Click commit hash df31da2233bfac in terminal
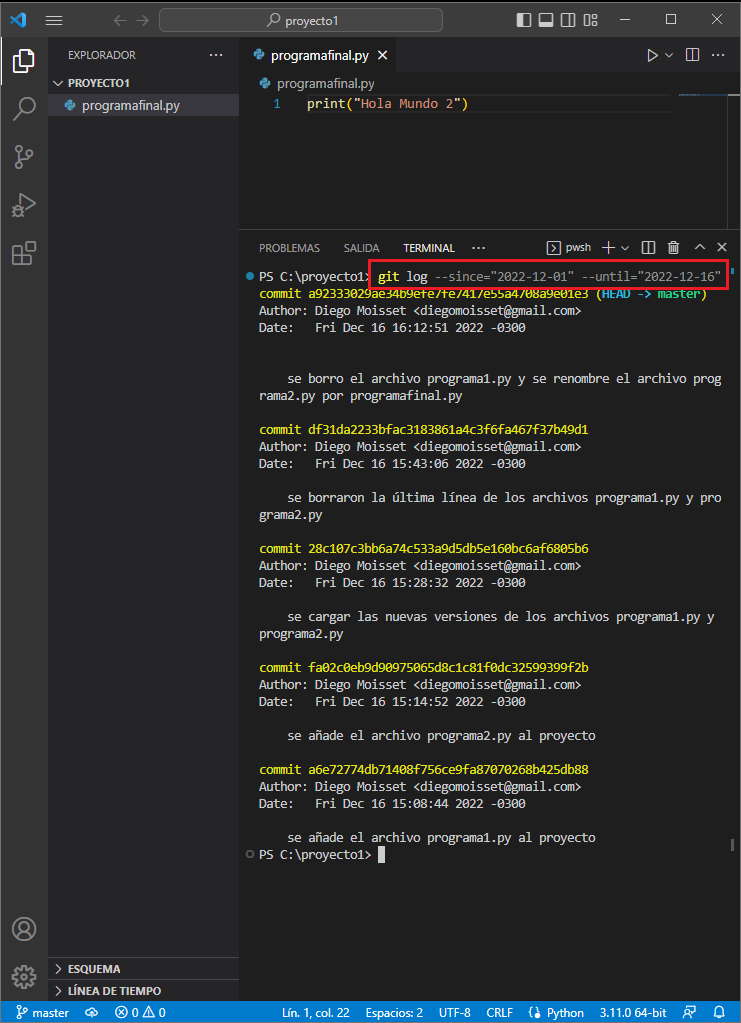 tap(448, 429)
